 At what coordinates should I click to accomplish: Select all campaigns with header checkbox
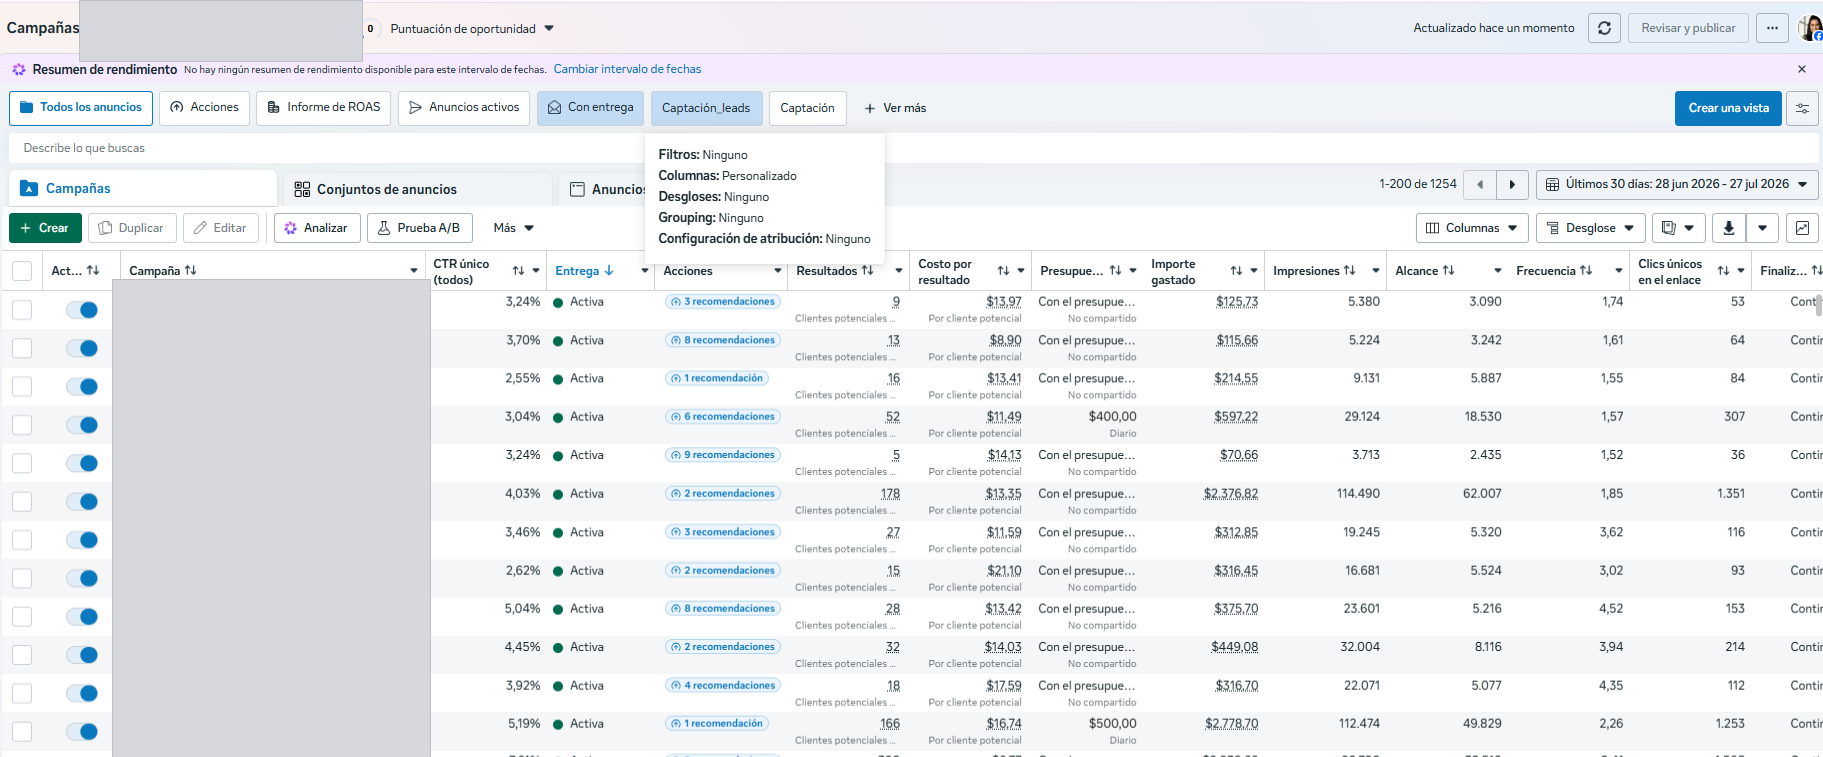coord(22,271)
